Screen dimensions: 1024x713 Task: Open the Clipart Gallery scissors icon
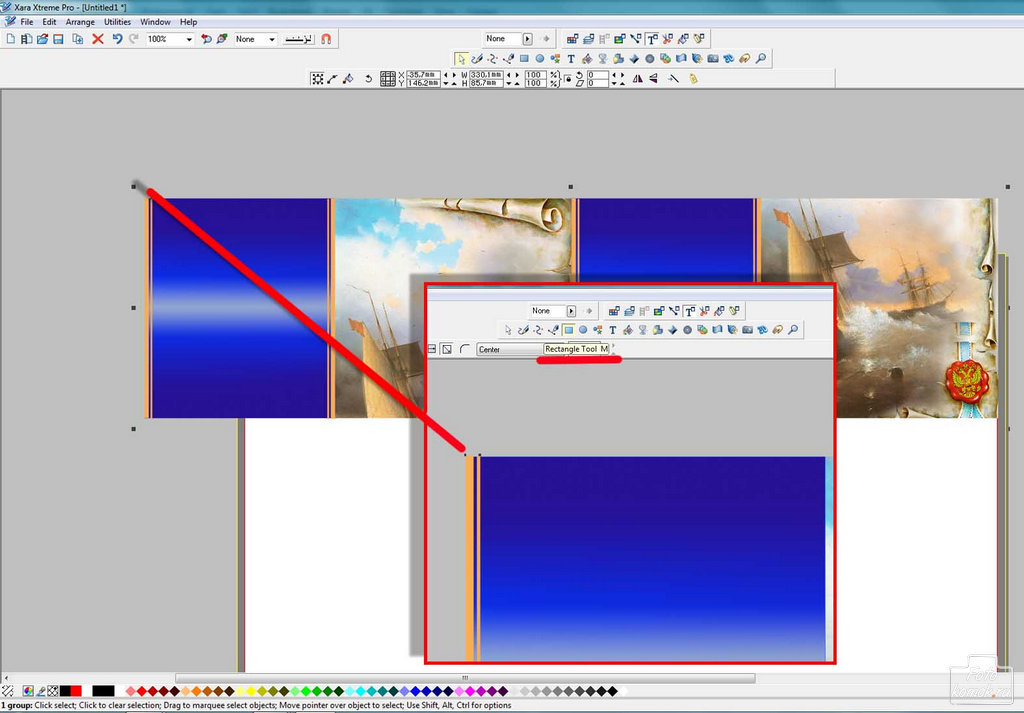(x=667, y=39)
